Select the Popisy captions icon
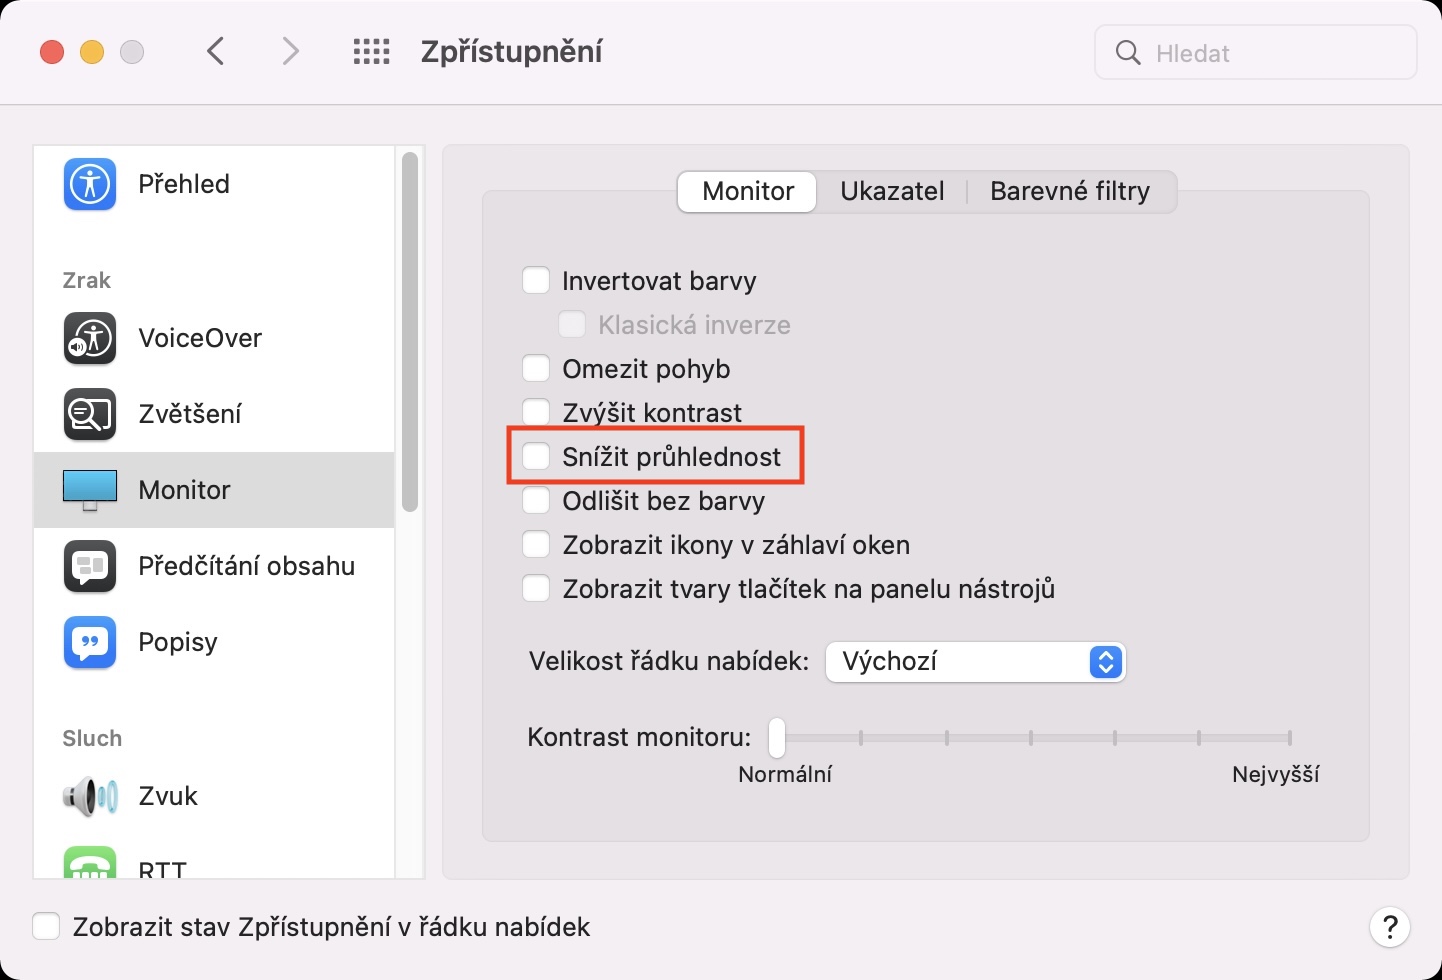1442x980 pixels. (x=90, y=642)
